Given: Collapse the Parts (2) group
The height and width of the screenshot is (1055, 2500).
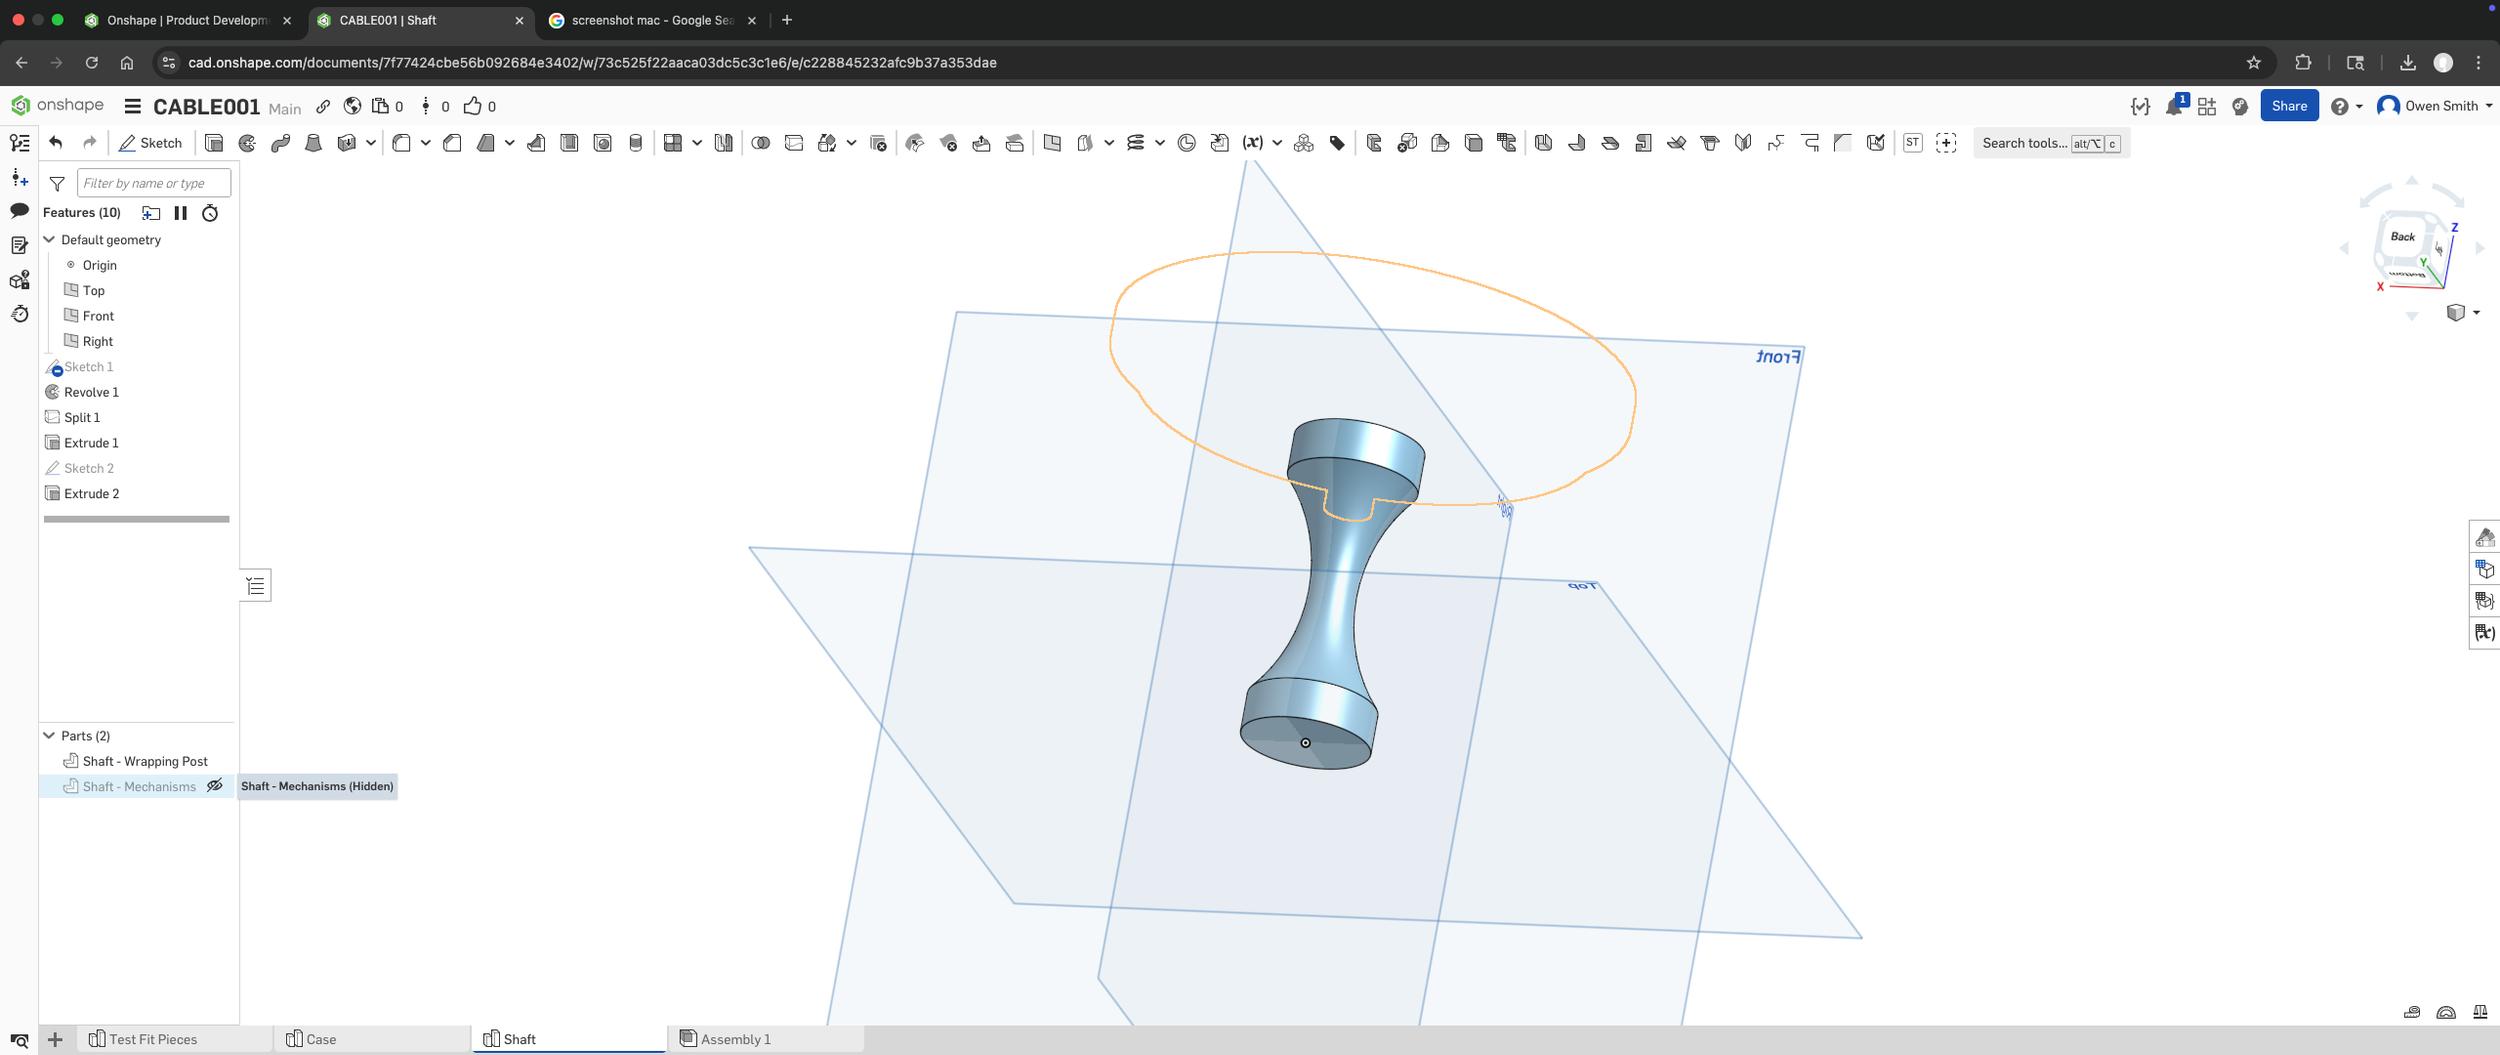Looking at the screenshot, I should (49, 735).
